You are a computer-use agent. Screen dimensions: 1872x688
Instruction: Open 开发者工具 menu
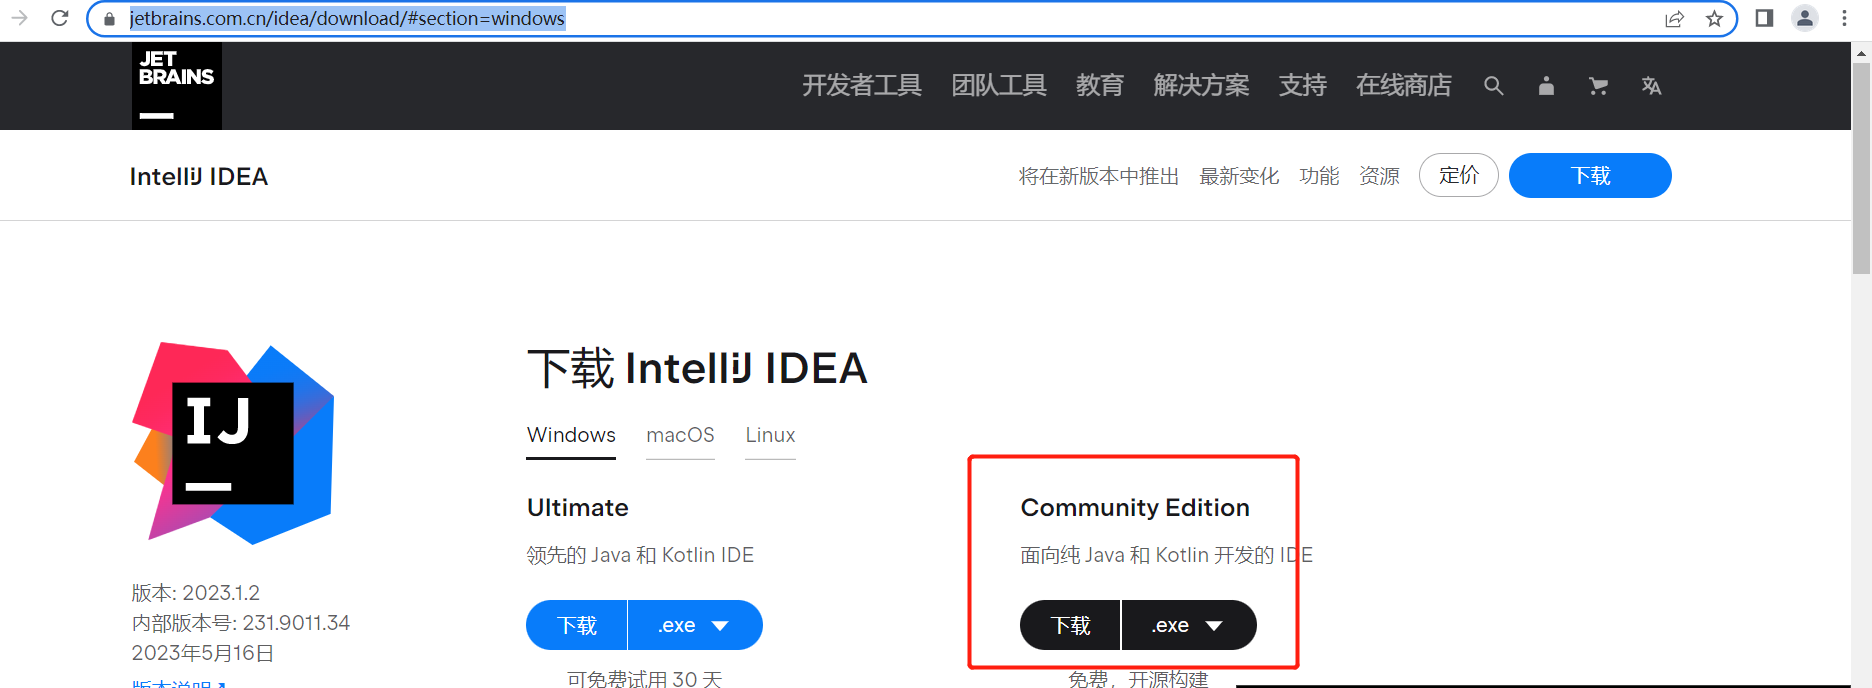coord(861,86)
